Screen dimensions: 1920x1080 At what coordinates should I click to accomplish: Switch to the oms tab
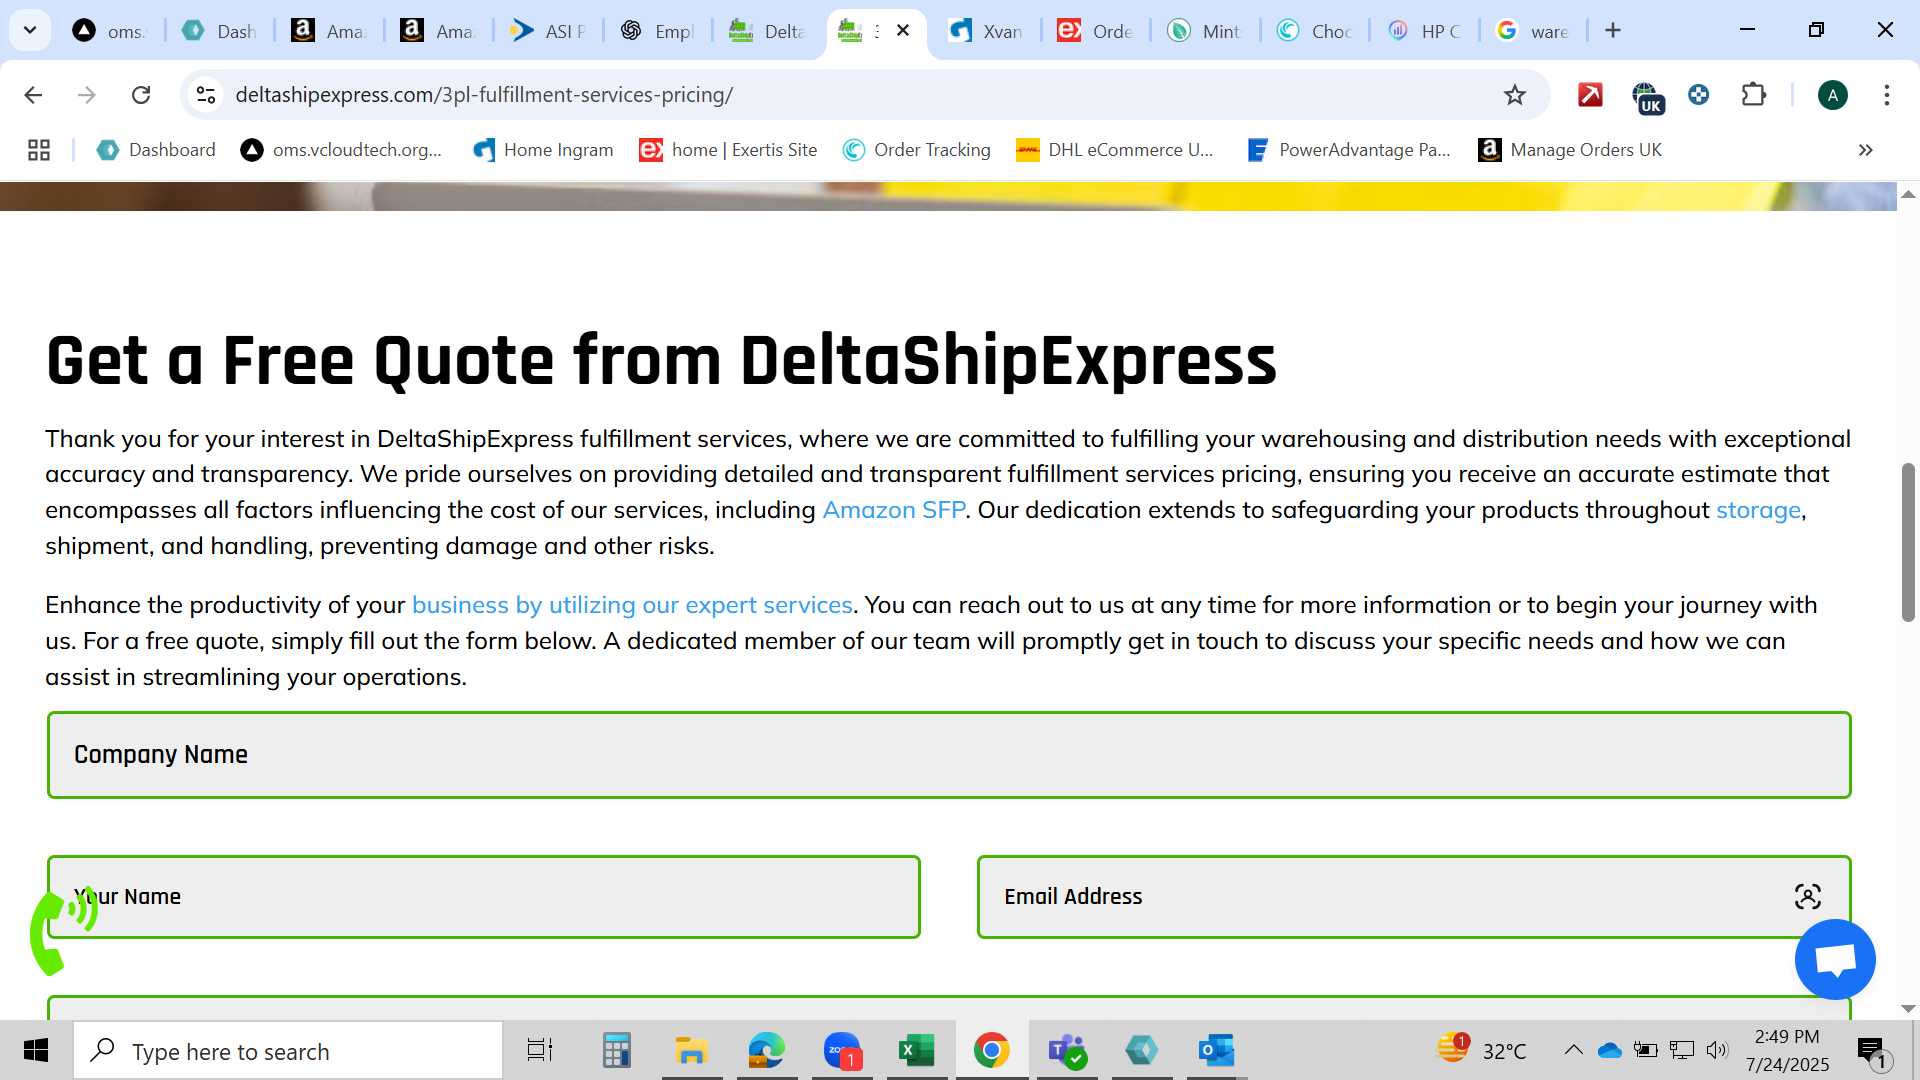point(110,31)
